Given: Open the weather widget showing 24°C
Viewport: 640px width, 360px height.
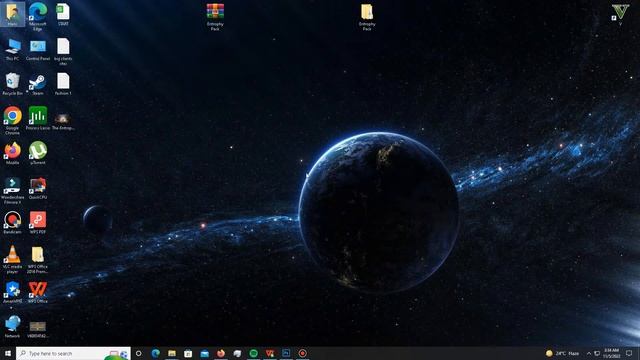Looking at the screenshot, I should (x=562, y=353).
